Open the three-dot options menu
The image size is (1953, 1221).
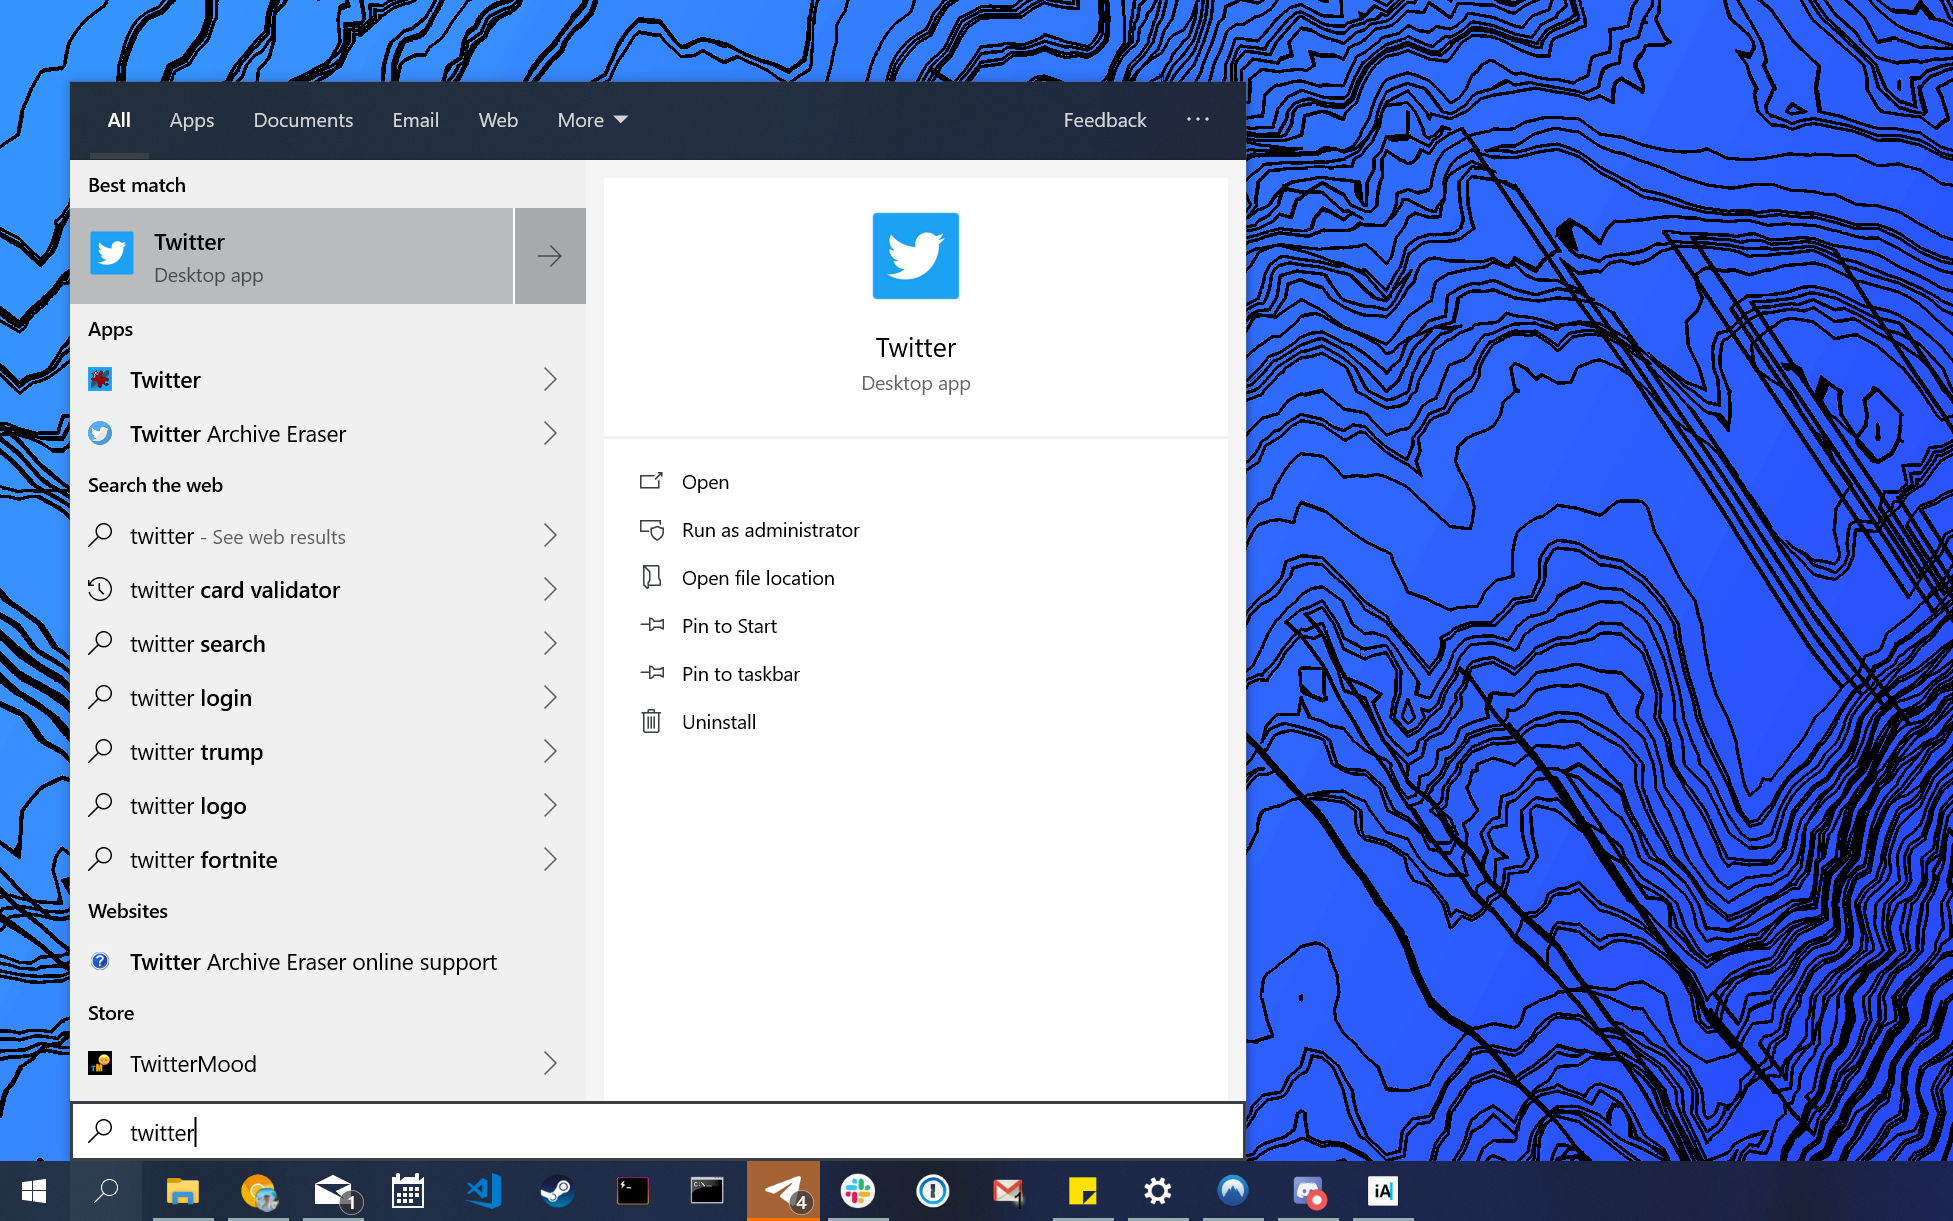pos(1197,119)
